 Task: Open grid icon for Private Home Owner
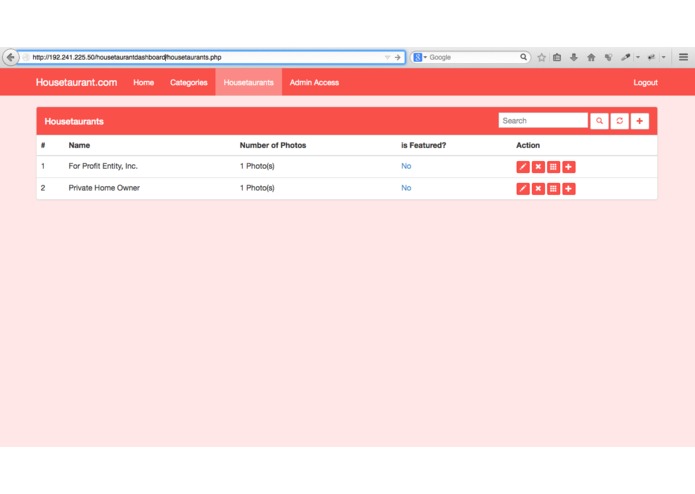click(x=553, y=189)
